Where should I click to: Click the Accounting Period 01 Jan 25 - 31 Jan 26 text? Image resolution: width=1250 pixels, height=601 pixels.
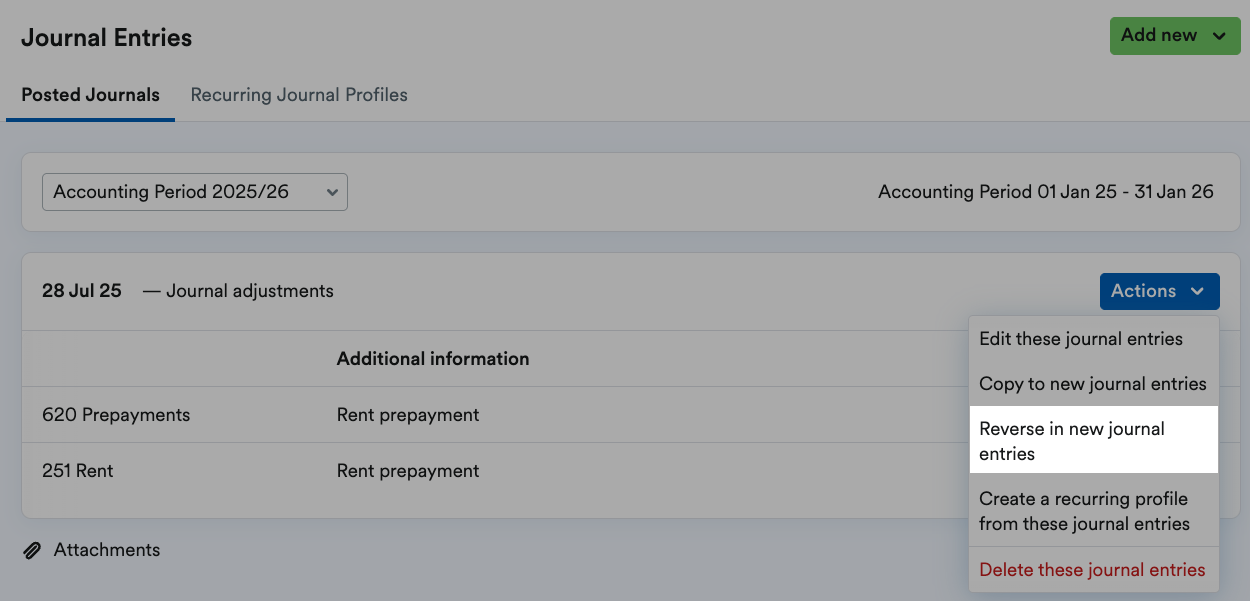(1046, 192)
